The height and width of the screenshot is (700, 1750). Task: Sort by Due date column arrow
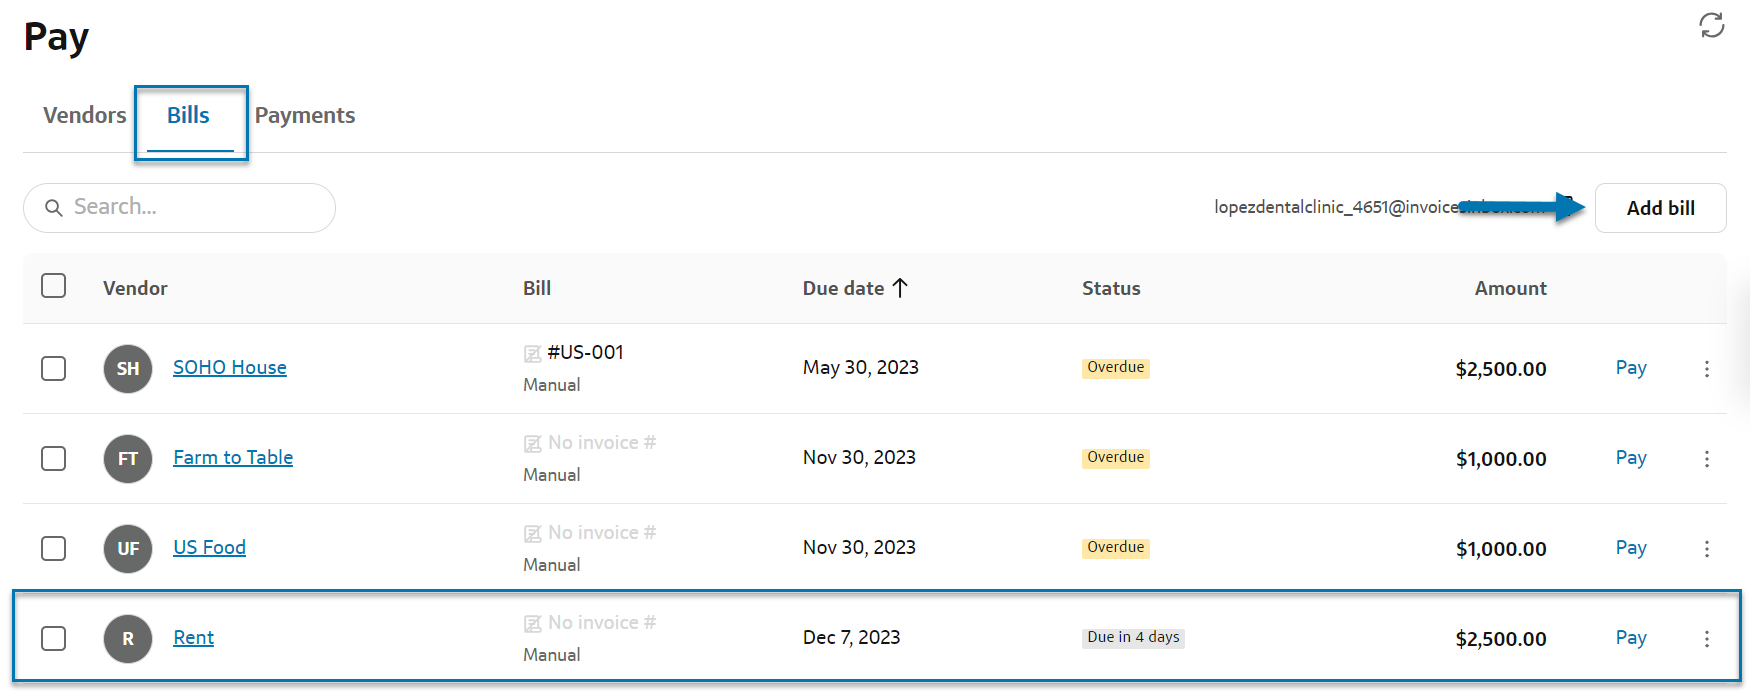coord(900,288)
